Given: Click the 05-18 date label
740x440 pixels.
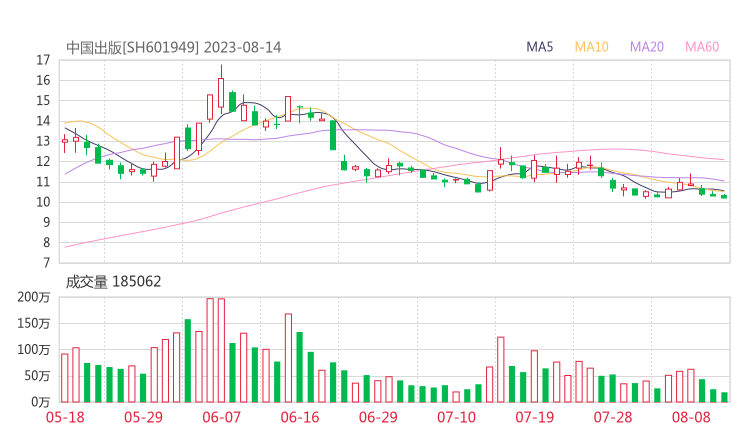Looking at the screenshot, I should [x=65, y=417].
